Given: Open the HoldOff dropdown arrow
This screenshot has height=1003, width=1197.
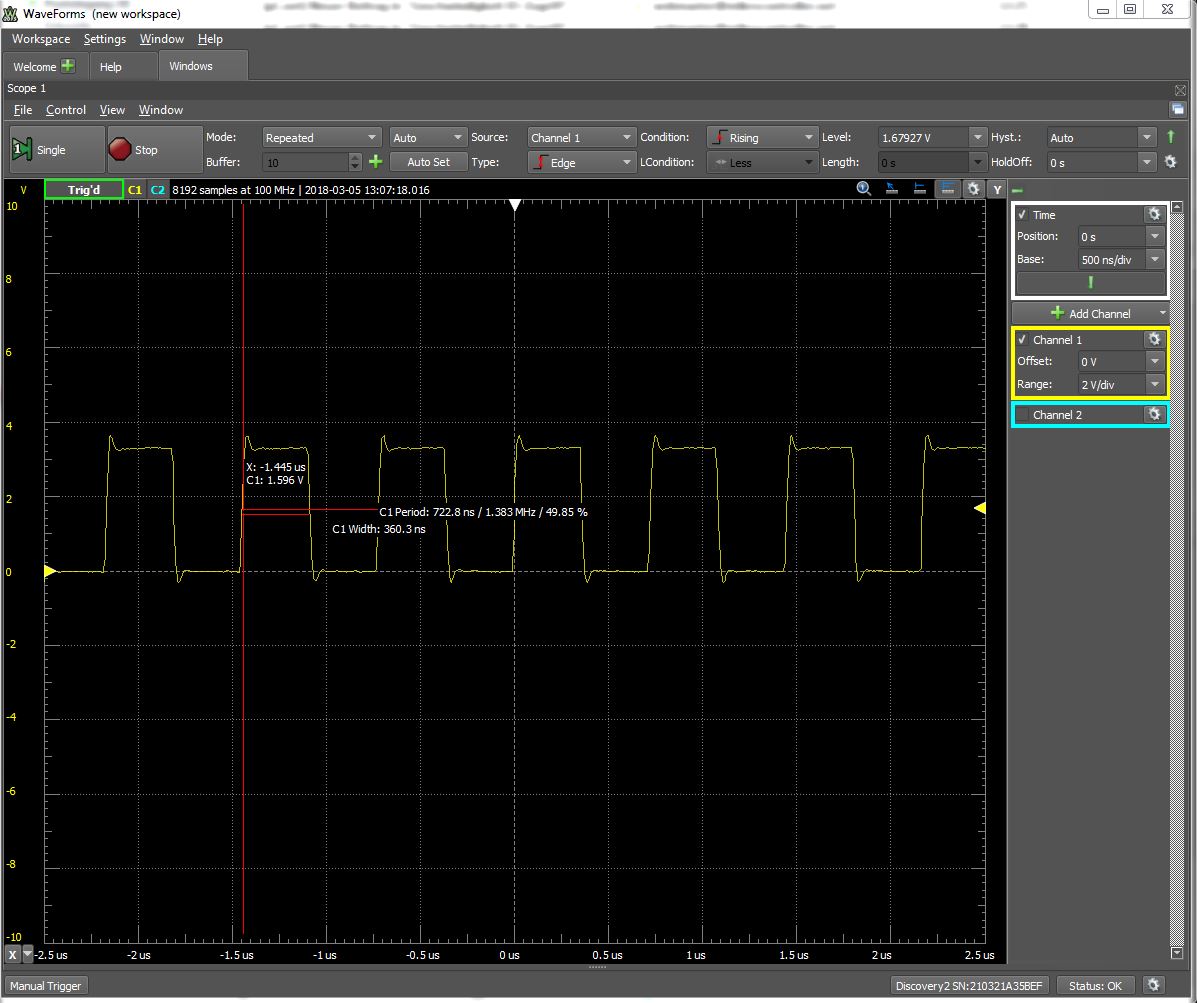Looking at the screenshot, I should 1147,162.
